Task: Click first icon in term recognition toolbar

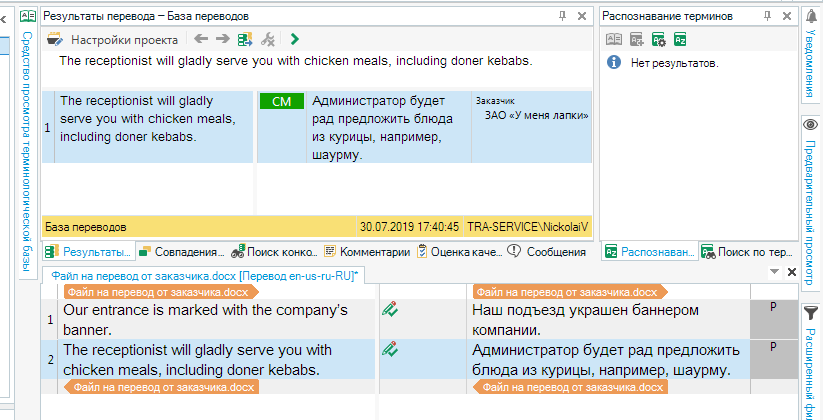Action: [x=614, y=40]
